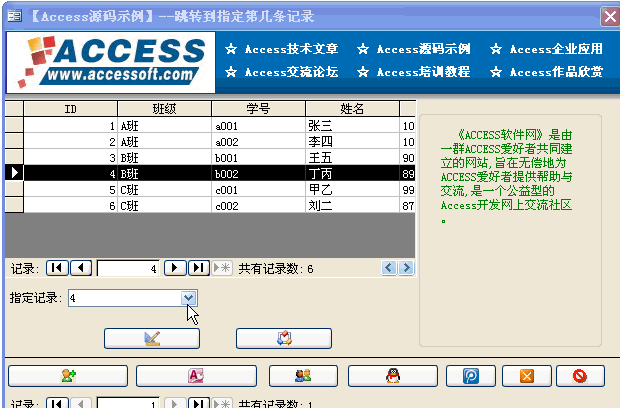Viewport: 620px width, 408px height.
Task: Click the ID column header
Action: tap(70, 109)
